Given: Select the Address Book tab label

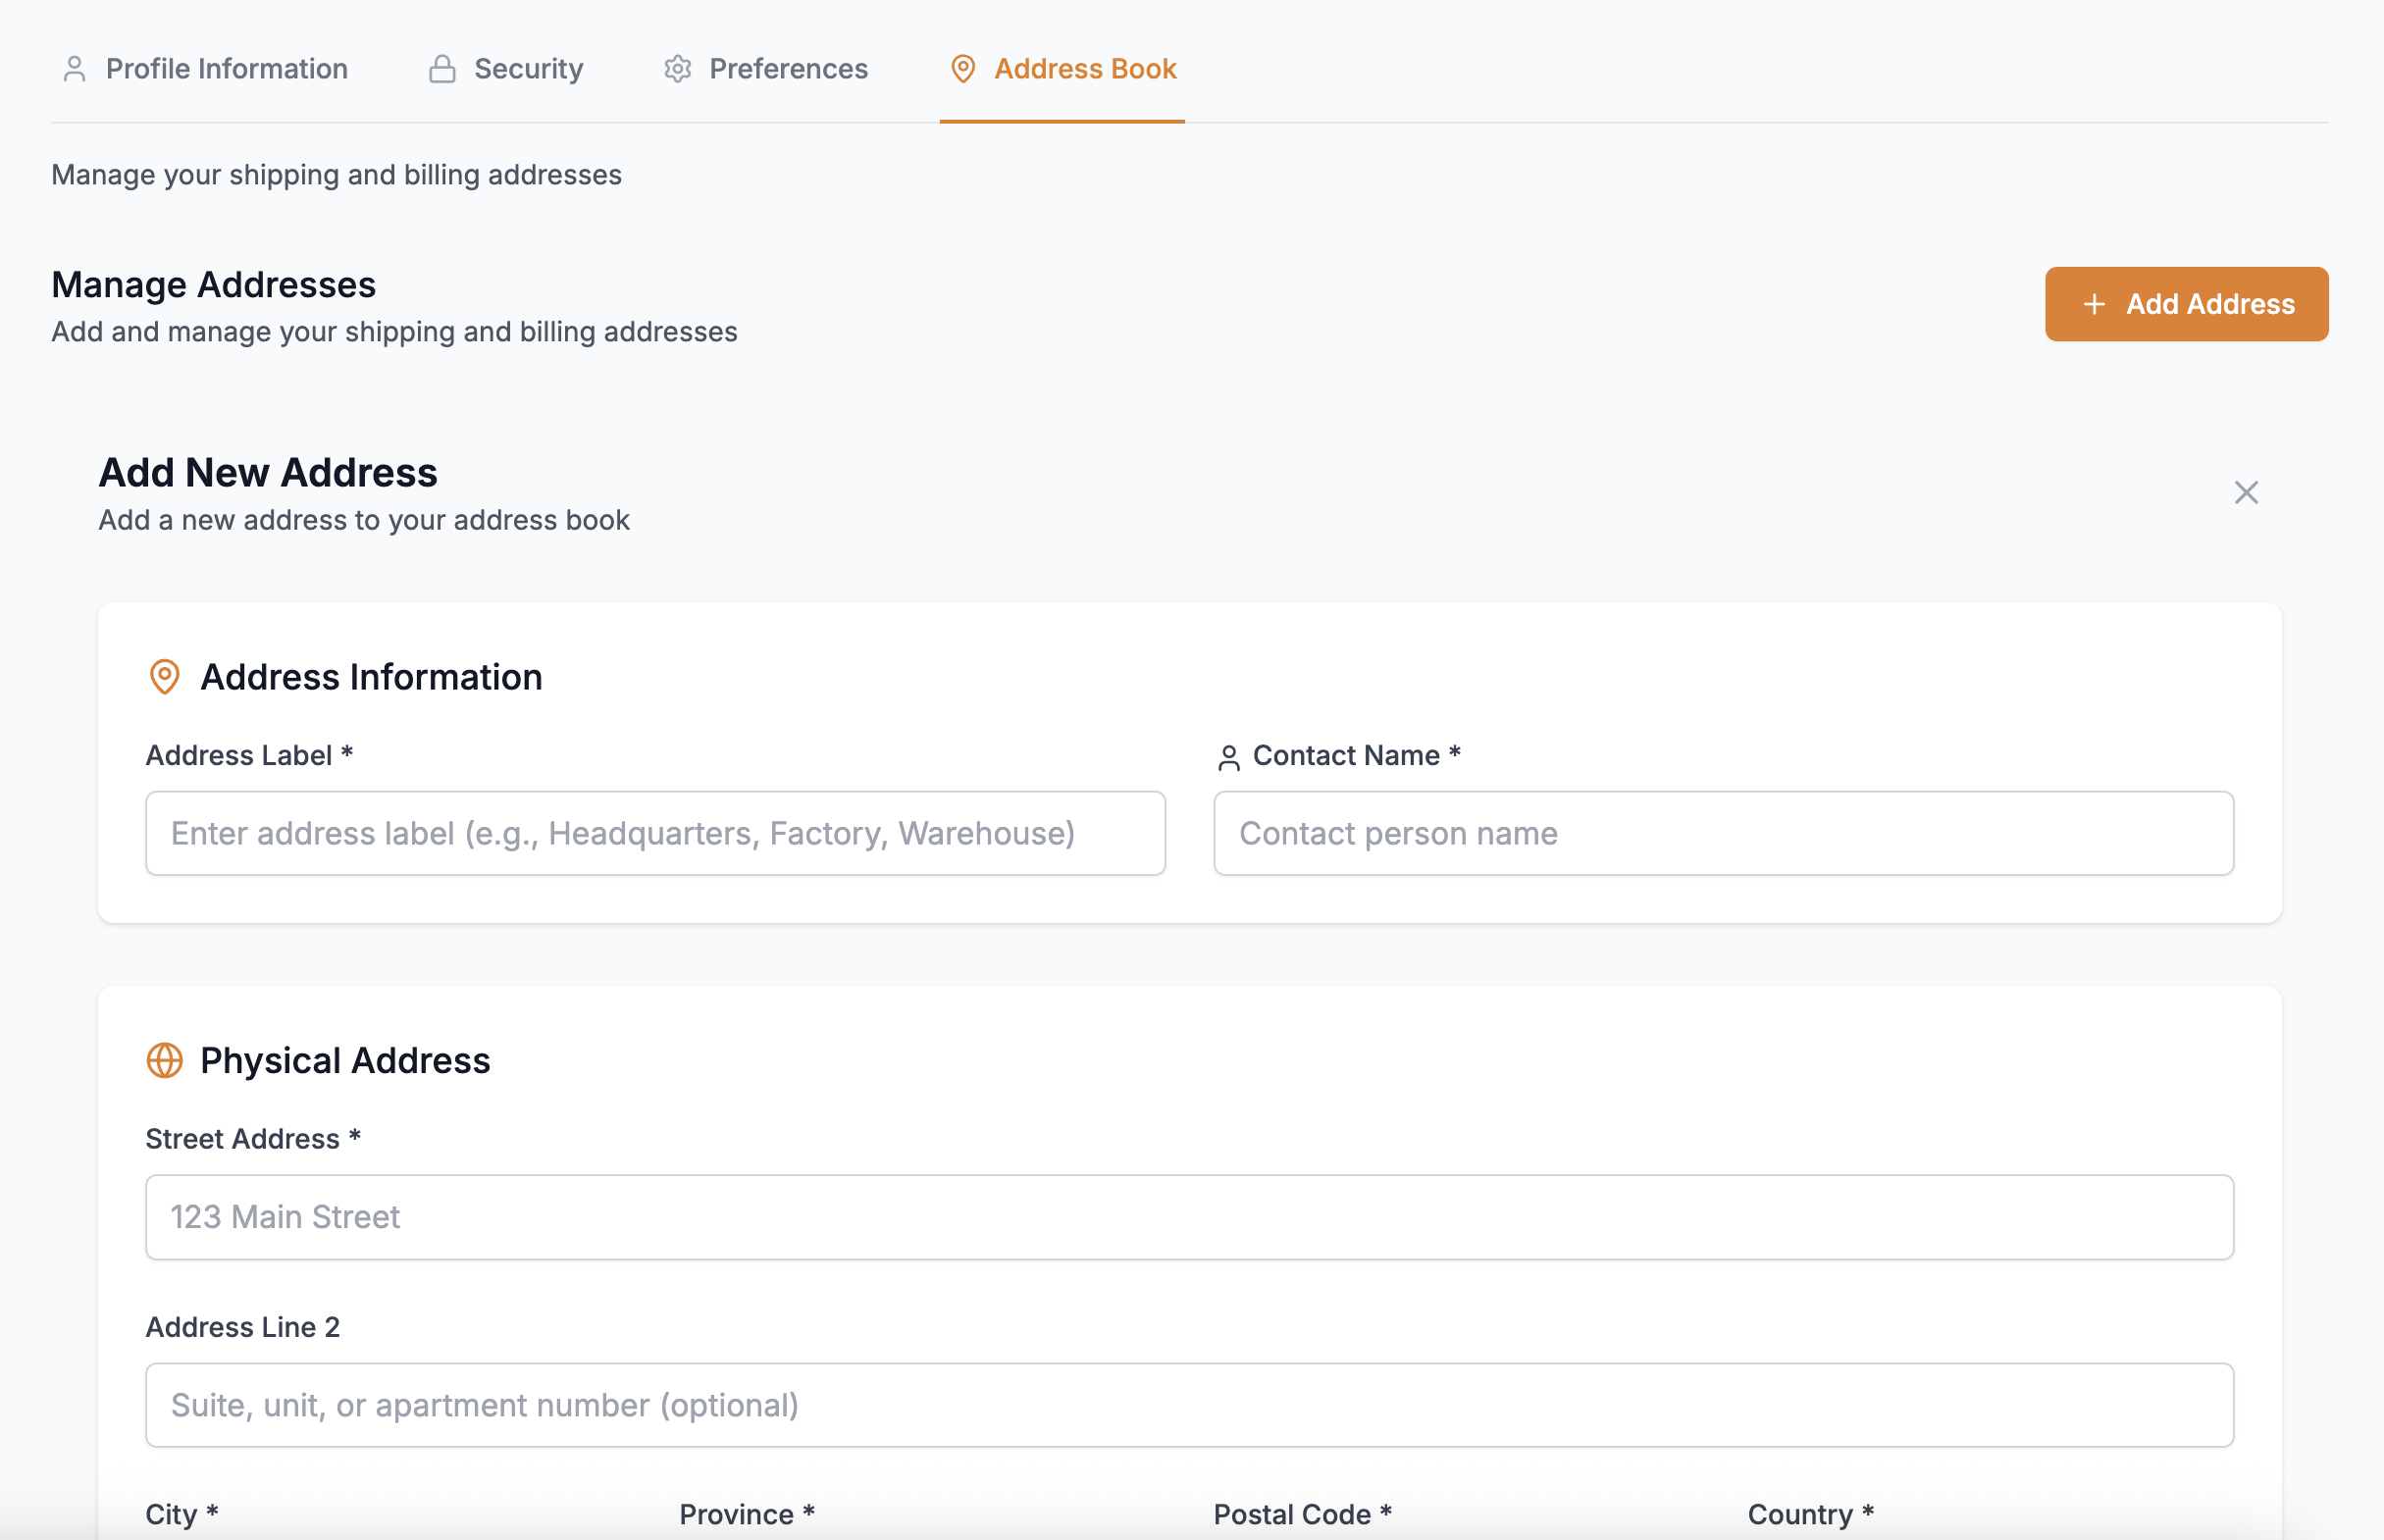Looking at the screenshot, I should point(1084,69).
